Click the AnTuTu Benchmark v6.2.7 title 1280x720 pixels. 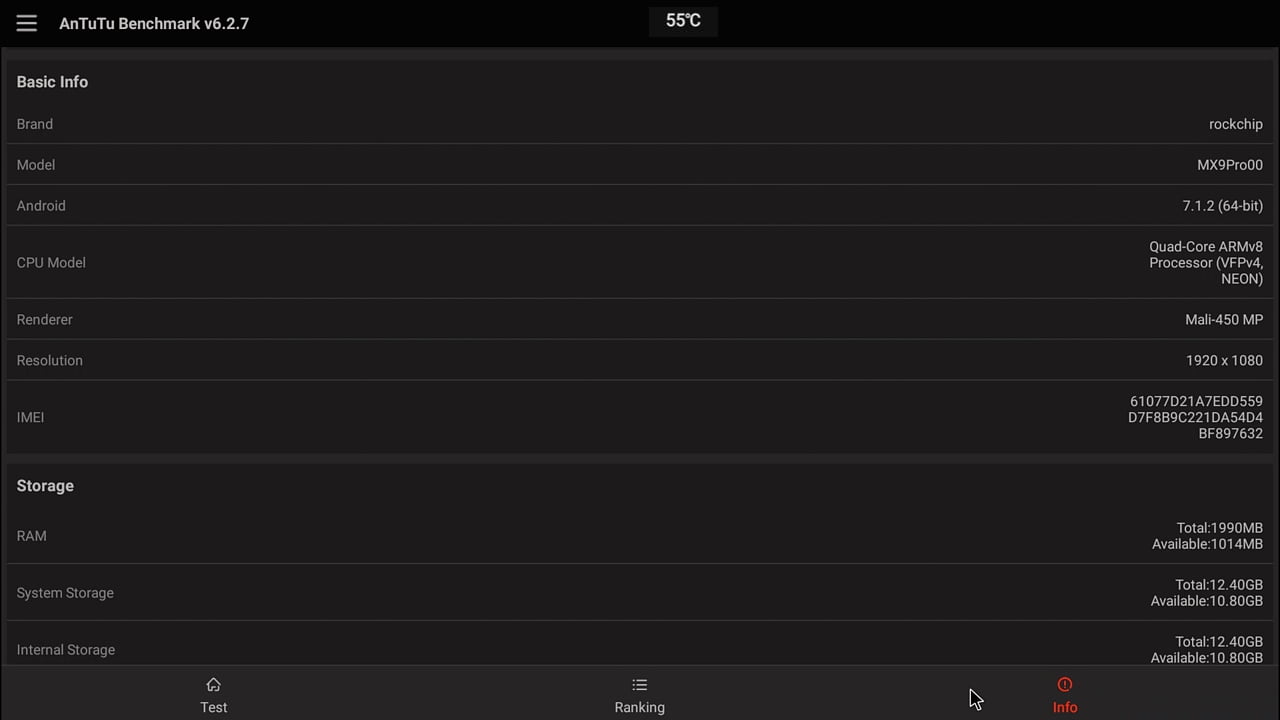click(x=154, y=23)
